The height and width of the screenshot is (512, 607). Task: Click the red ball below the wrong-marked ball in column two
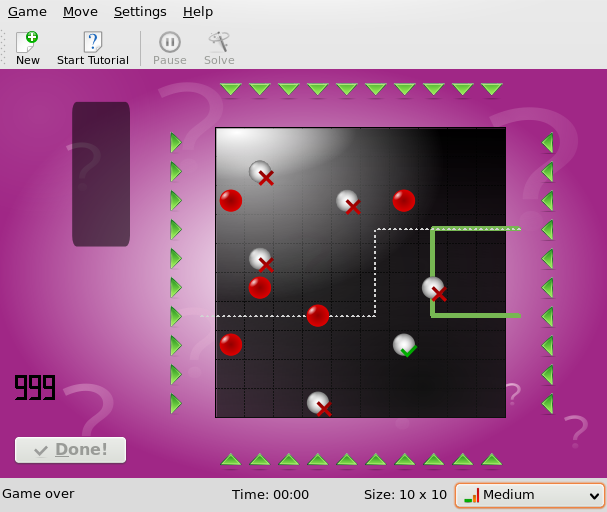pyautogui.click(x=260, y=288)
